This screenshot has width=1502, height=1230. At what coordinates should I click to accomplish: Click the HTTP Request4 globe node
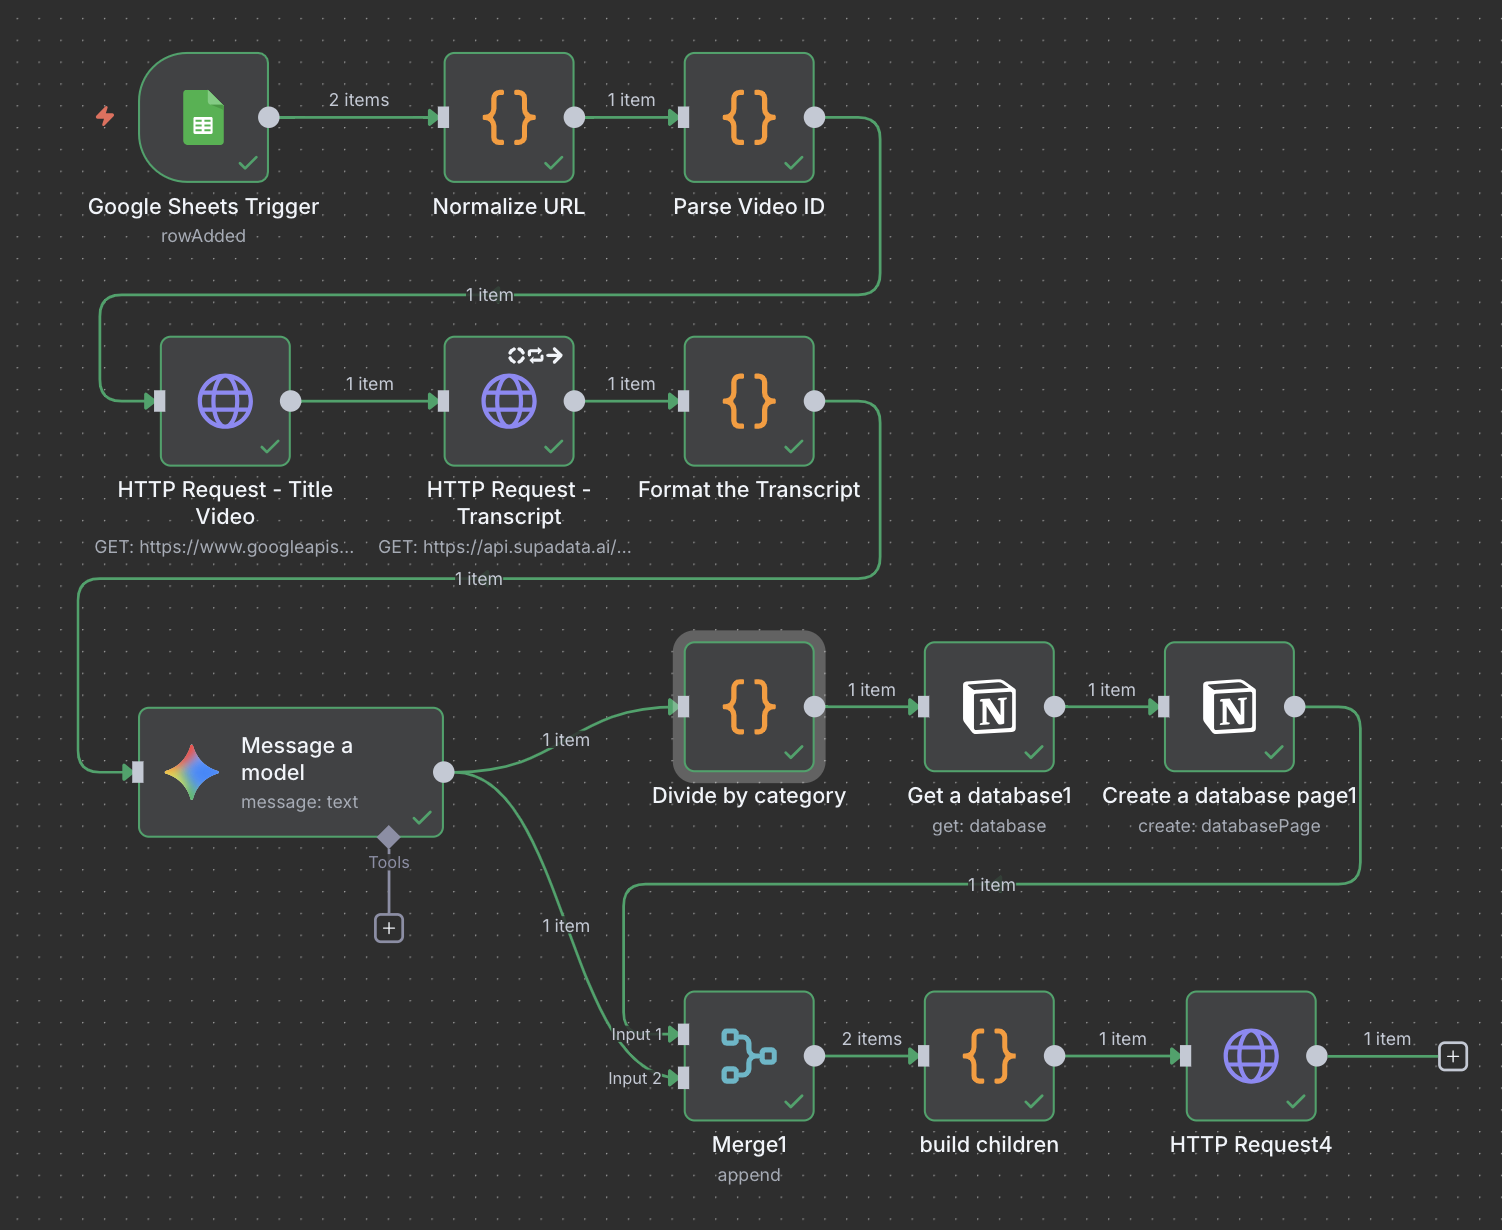(x=1251, y=1056)
